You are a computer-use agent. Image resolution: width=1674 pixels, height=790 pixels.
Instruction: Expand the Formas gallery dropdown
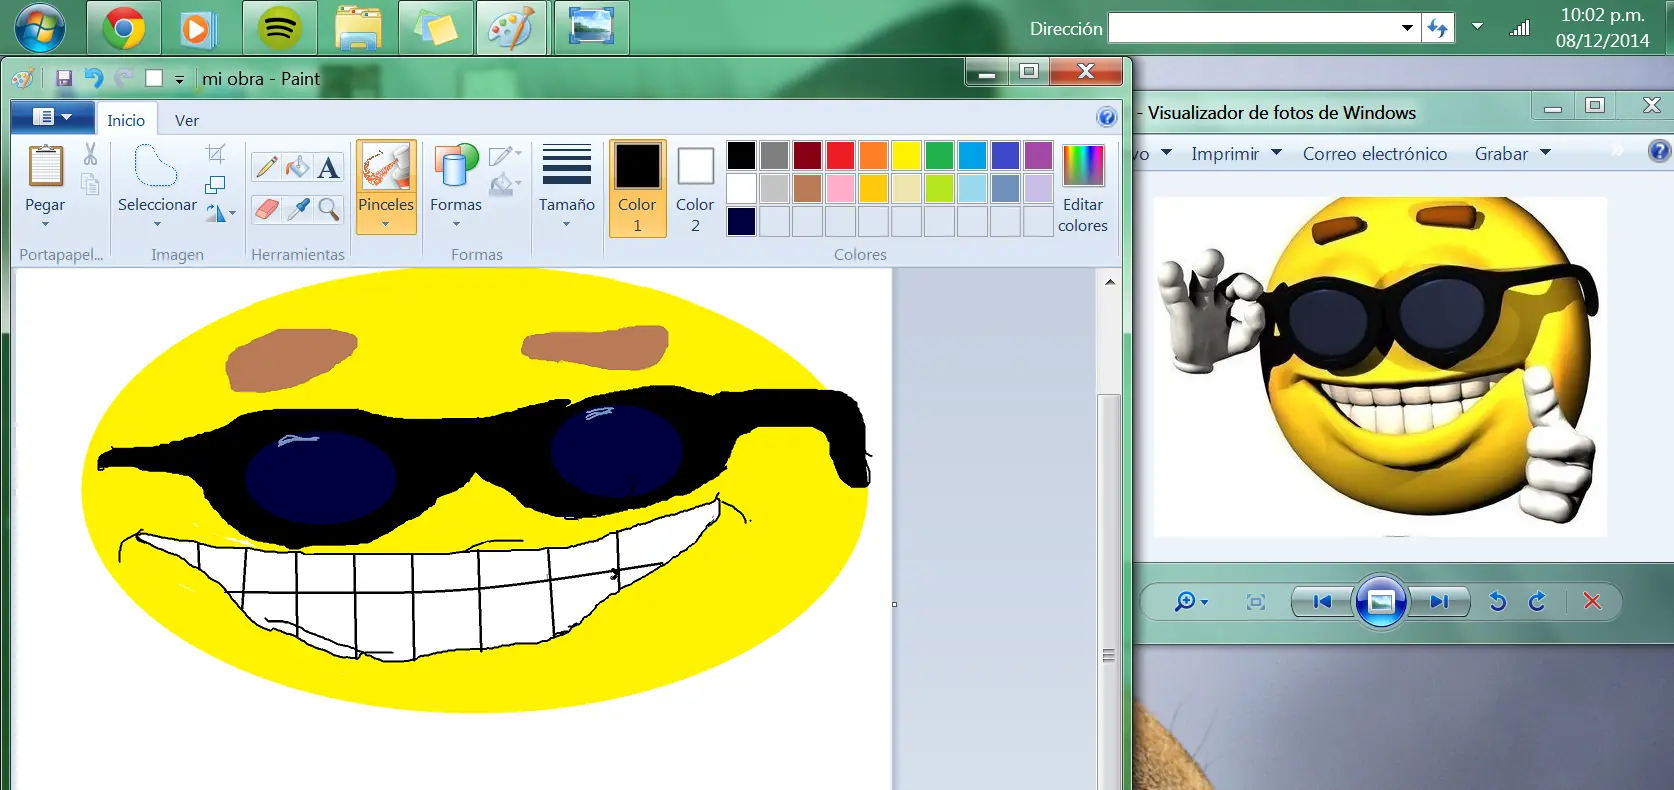pos(456,224)
